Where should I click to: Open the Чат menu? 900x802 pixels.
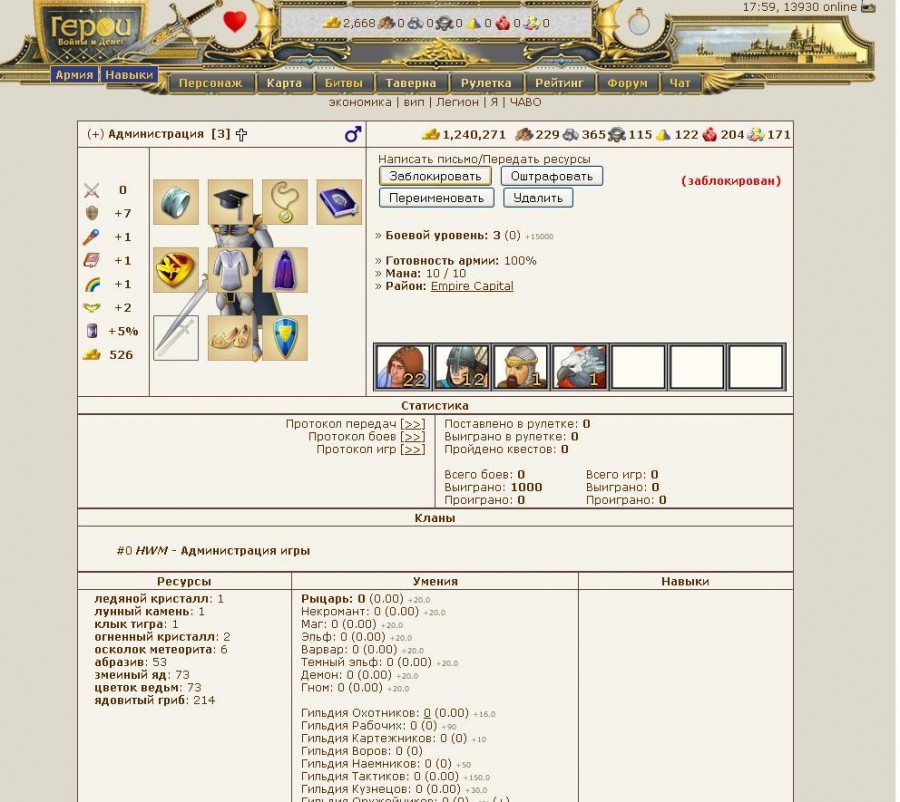680,83
